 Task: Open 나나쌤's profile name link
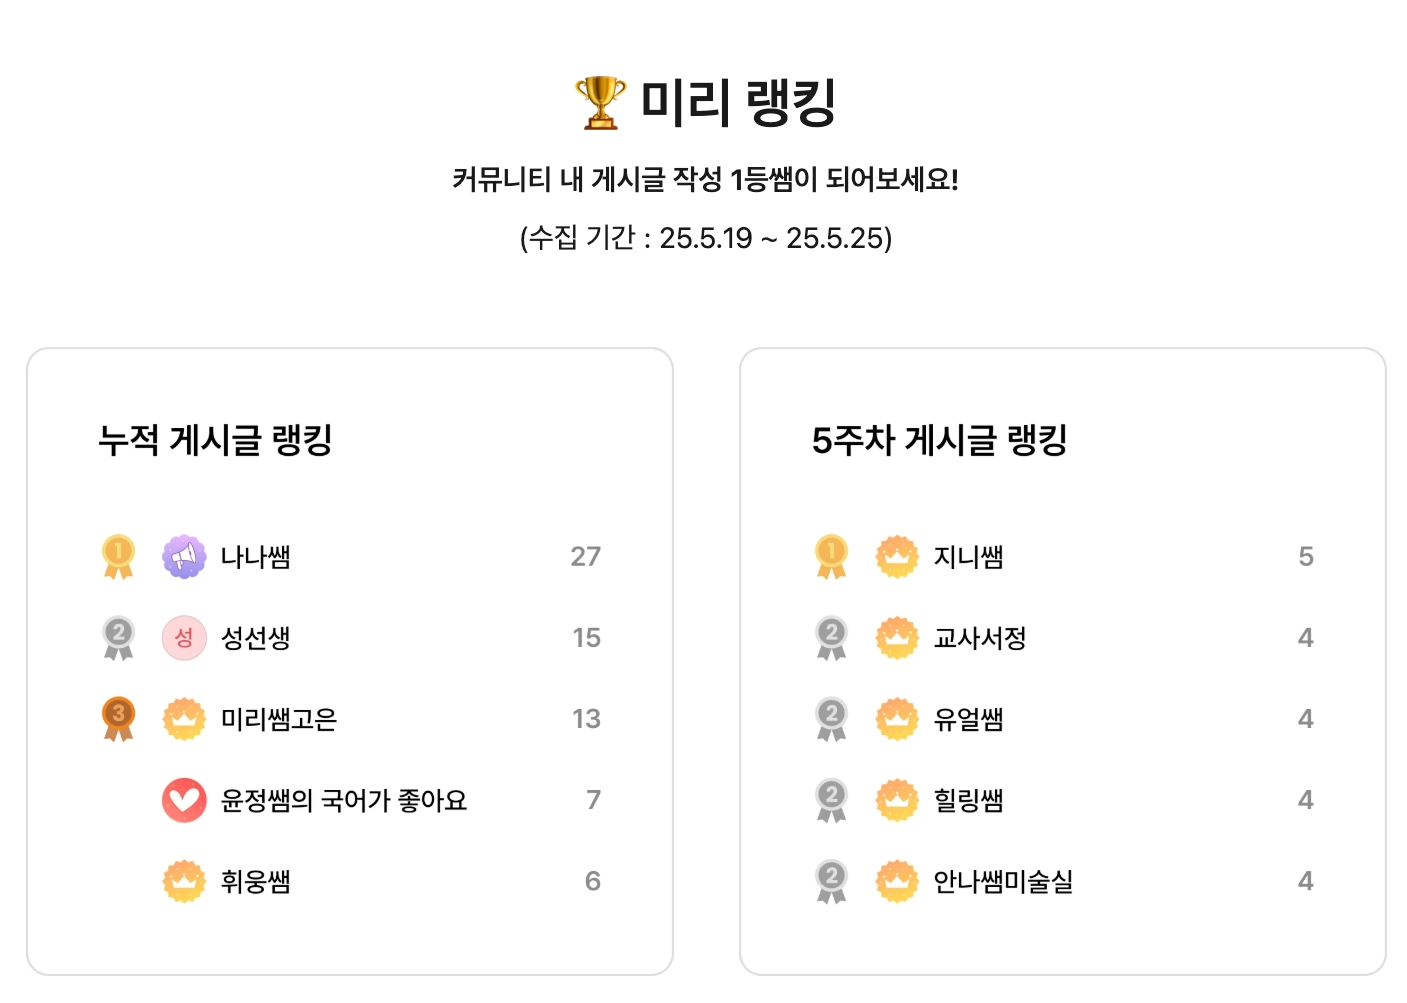pyautogui.click(x=256, y=557)
